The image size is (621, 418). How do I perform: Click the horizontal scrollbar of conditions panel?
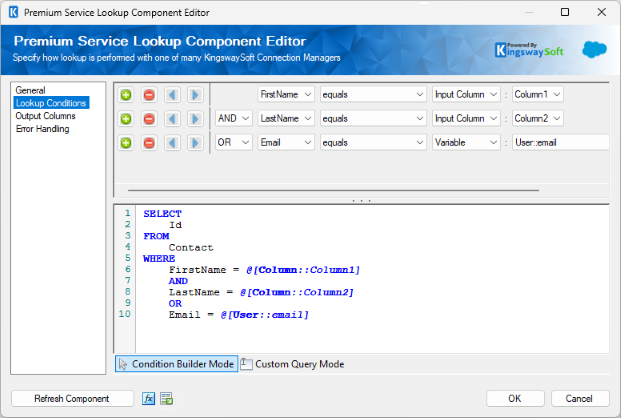(333, 190)
